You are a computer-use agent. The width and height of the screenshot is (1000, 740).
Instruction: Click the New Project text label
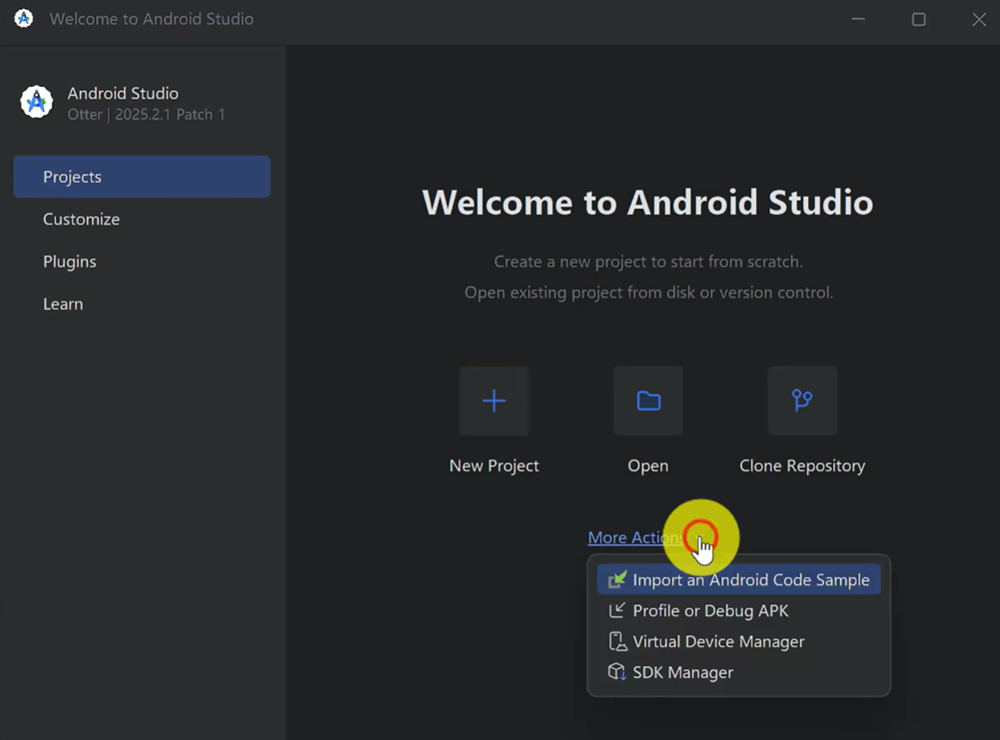click(494, 466)
